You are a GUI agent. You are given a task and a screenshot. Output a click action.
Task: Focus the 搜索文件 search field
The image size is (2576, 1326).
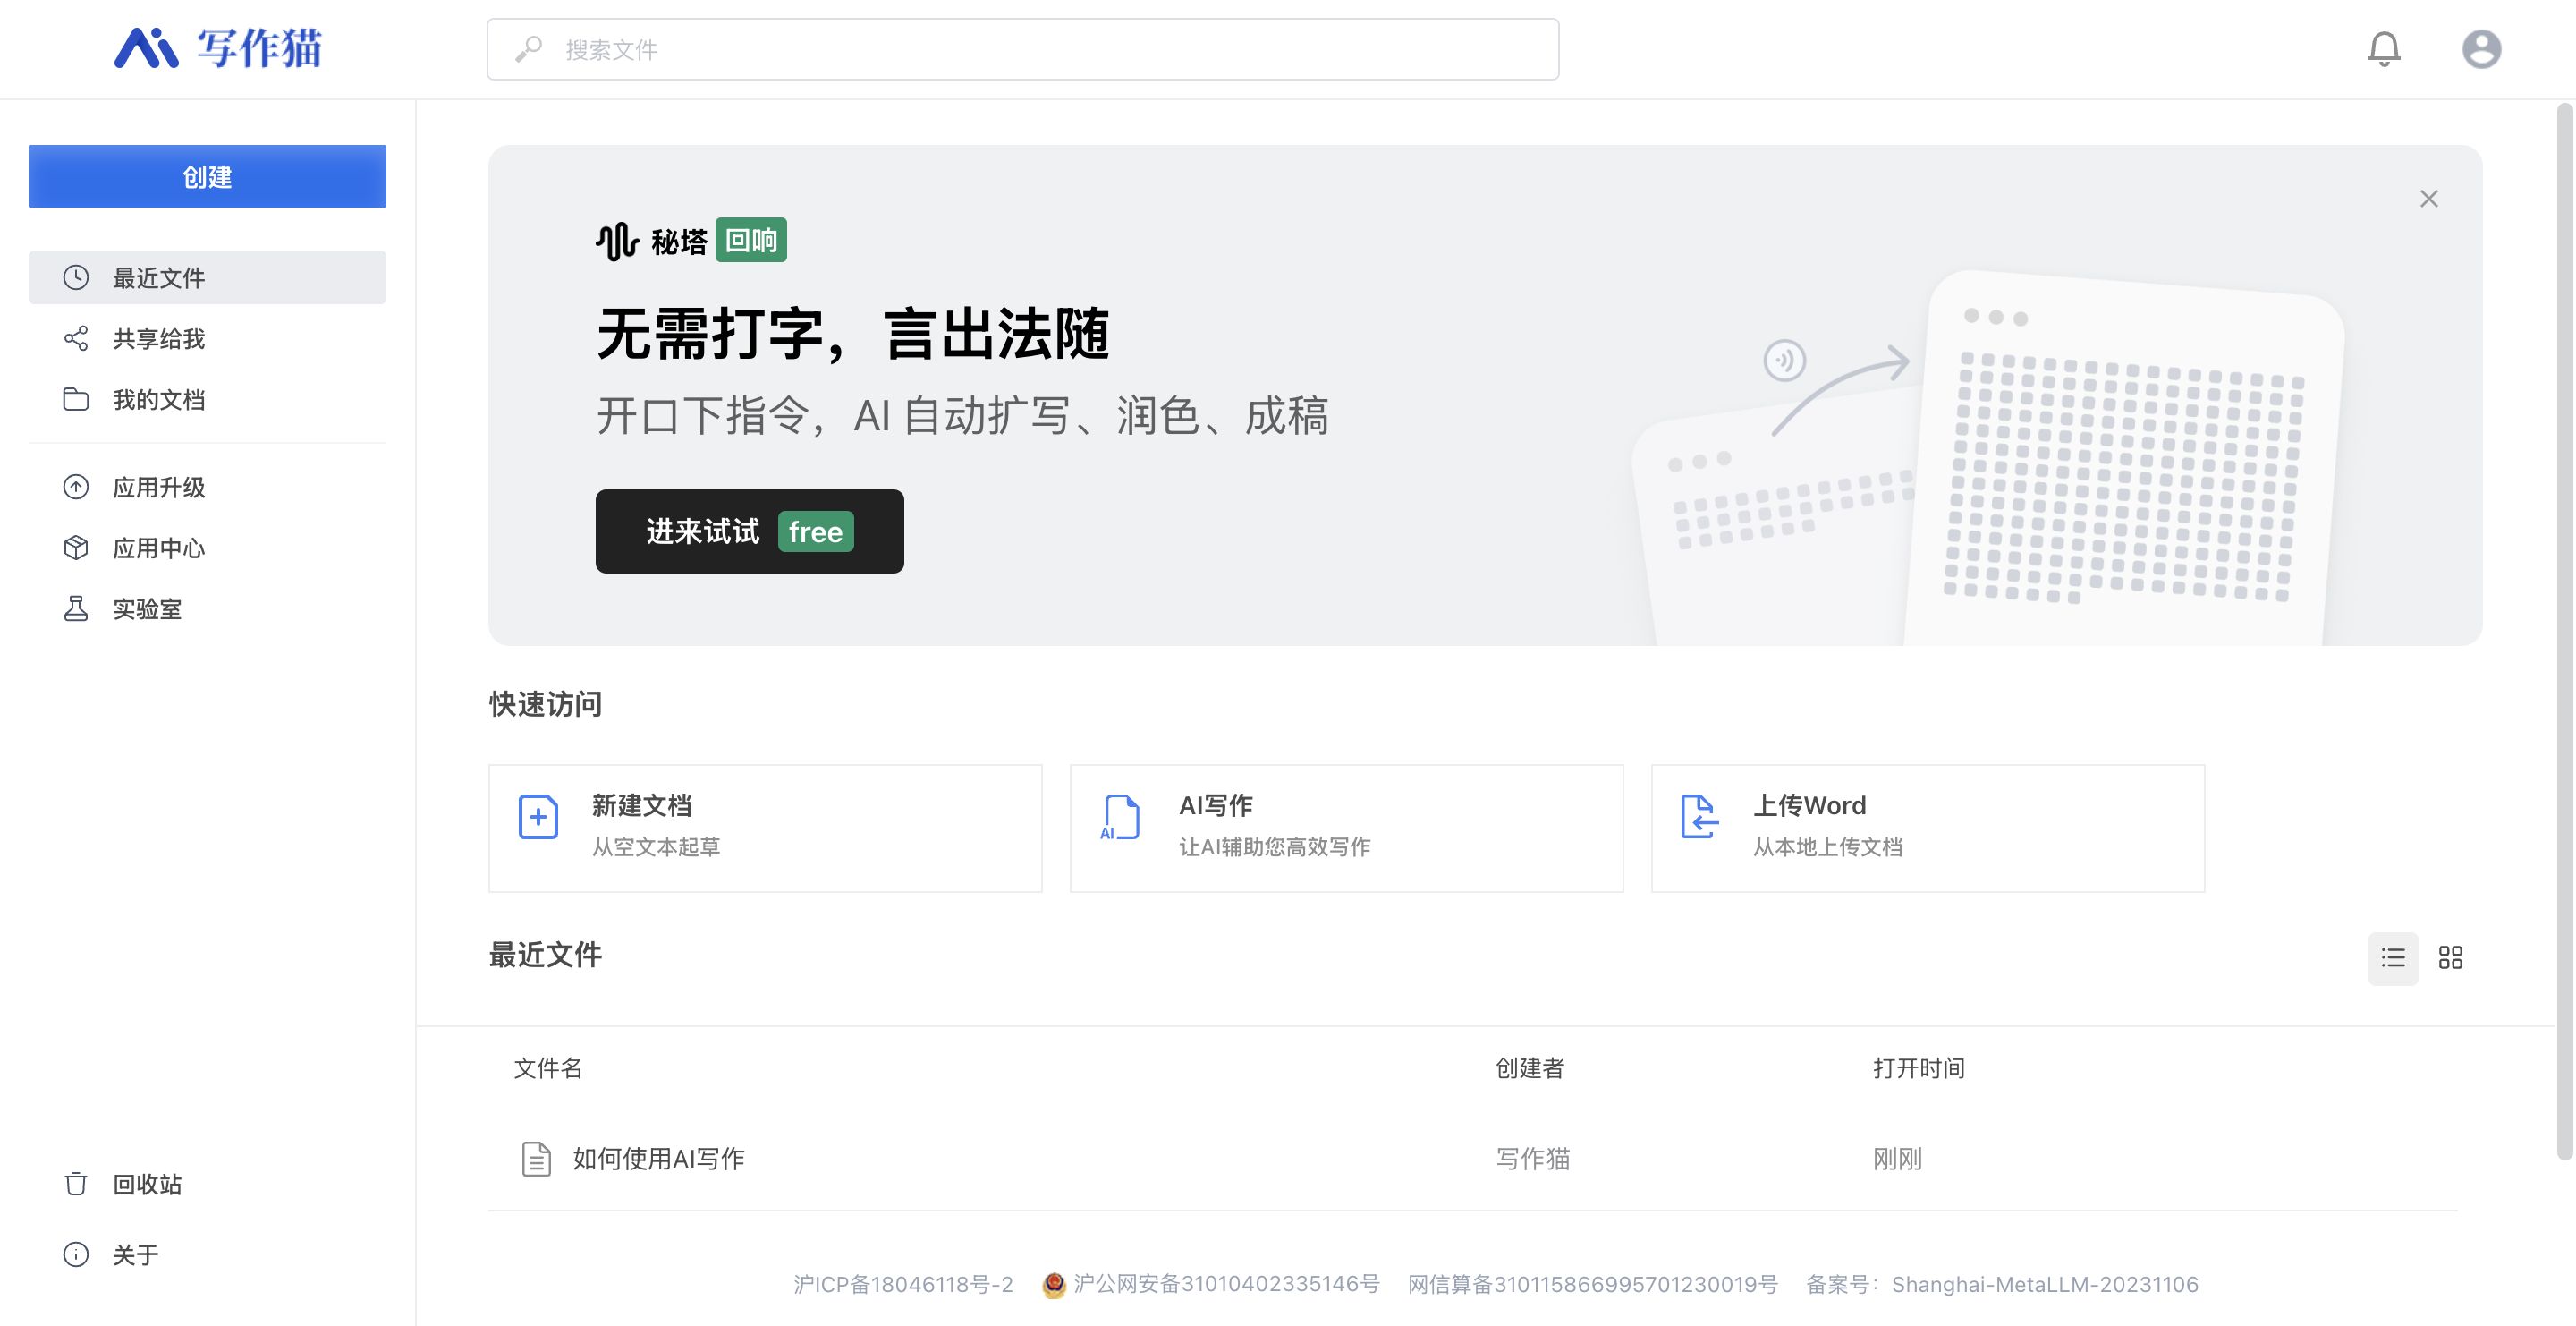coord(1022,49)
